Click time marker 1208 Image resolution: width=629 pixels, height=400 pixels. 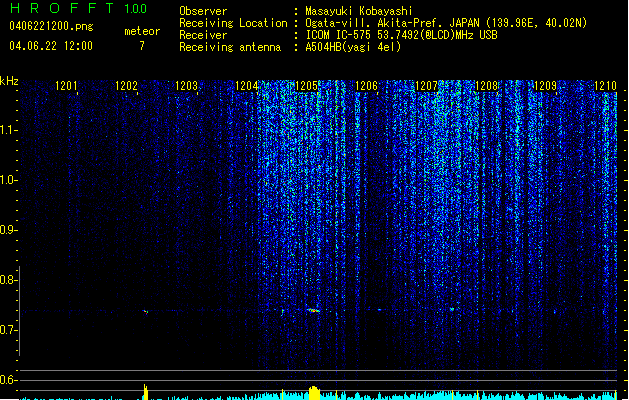486,86
